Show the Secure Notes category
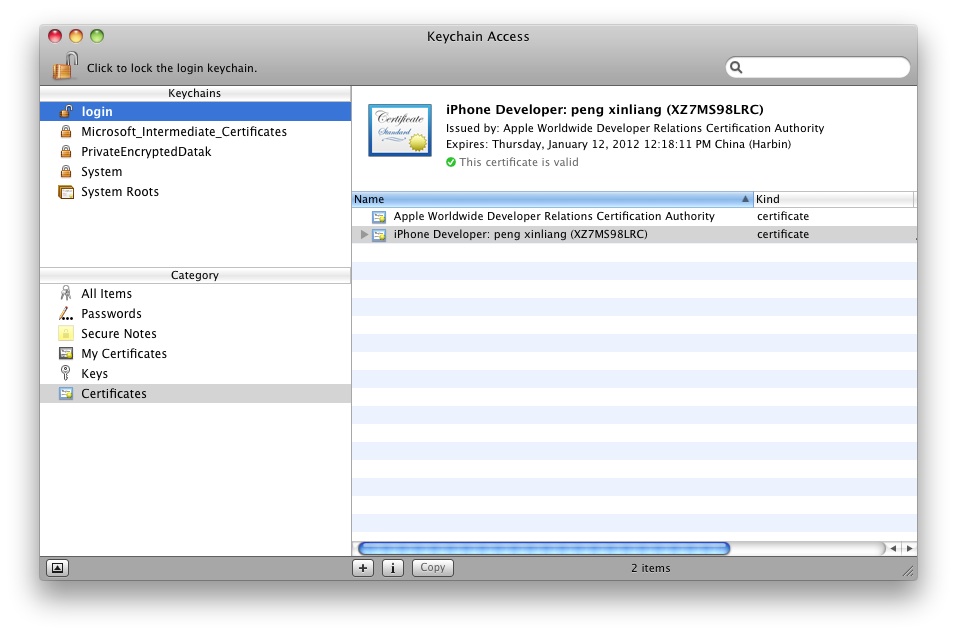957x635 pixels. coord(195,333)
